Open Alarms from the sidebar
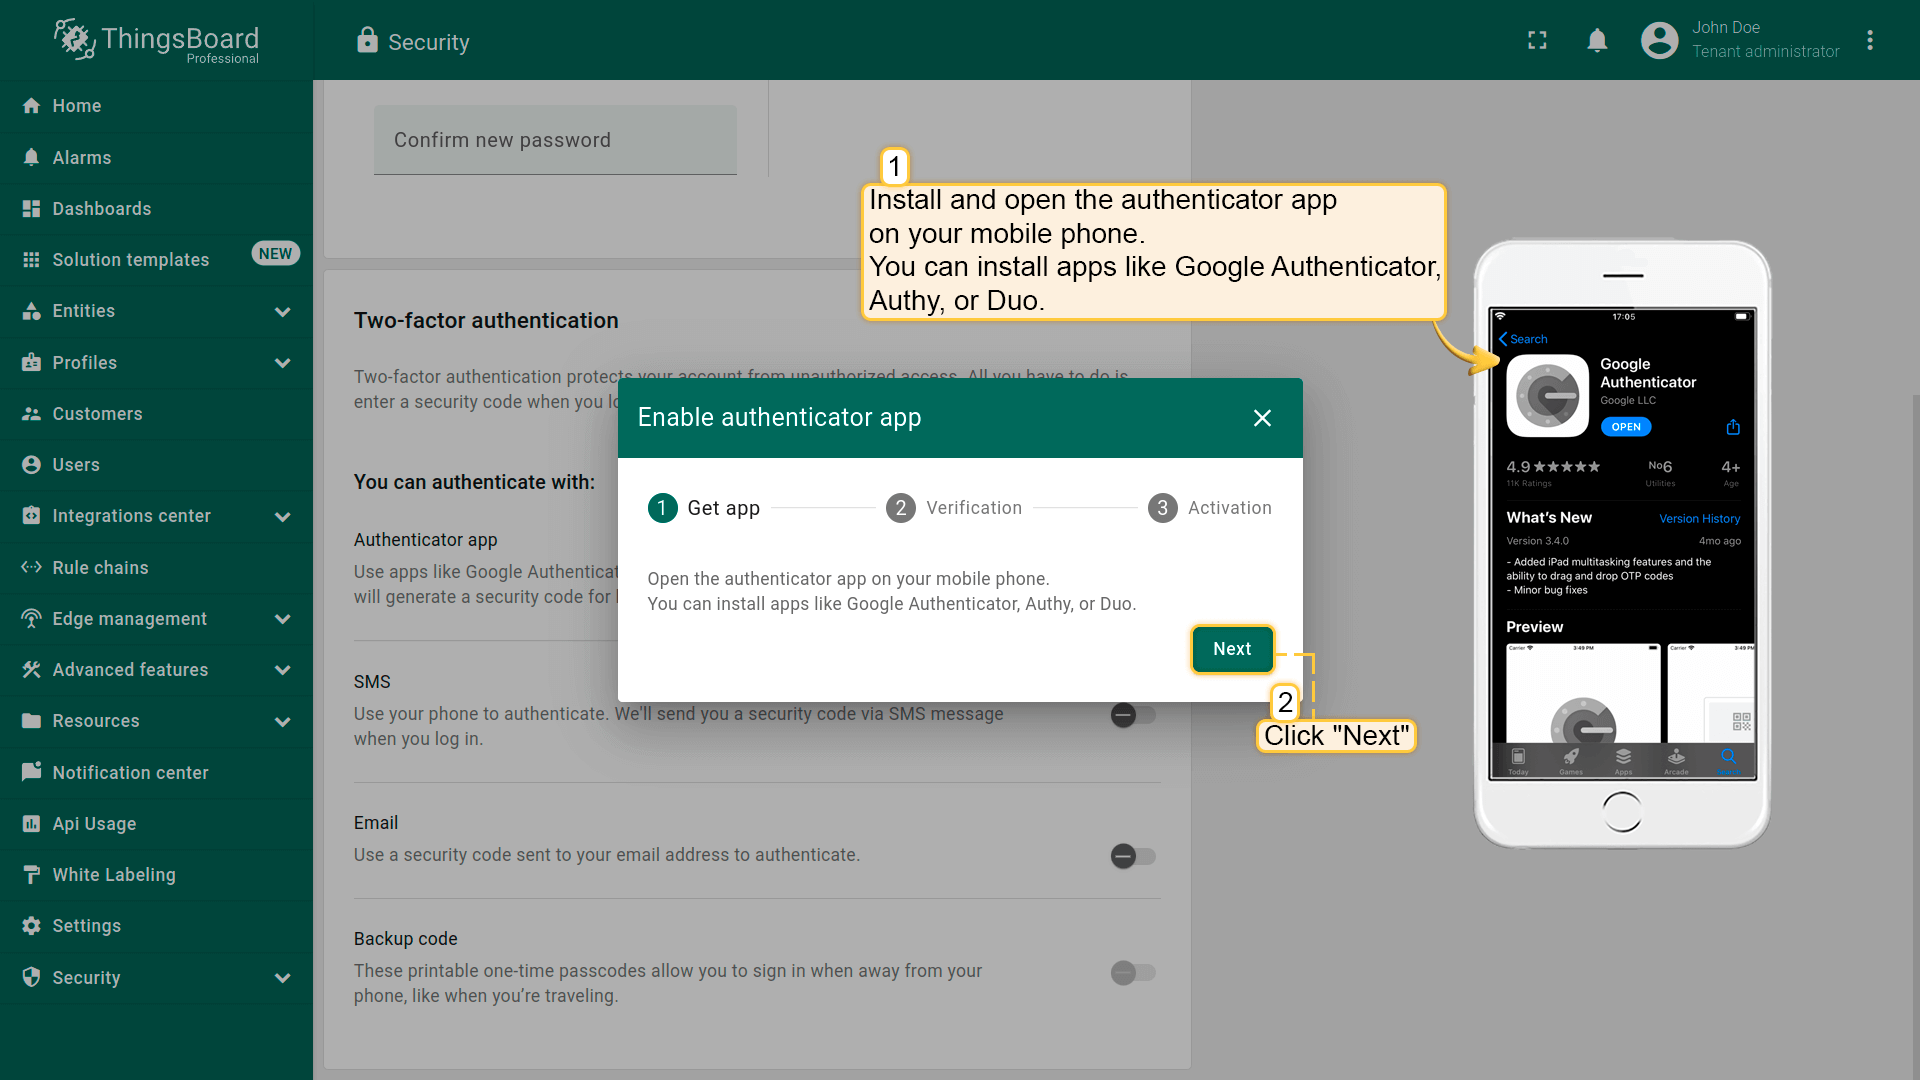1920x1080 pixels. tap(82, 158)
